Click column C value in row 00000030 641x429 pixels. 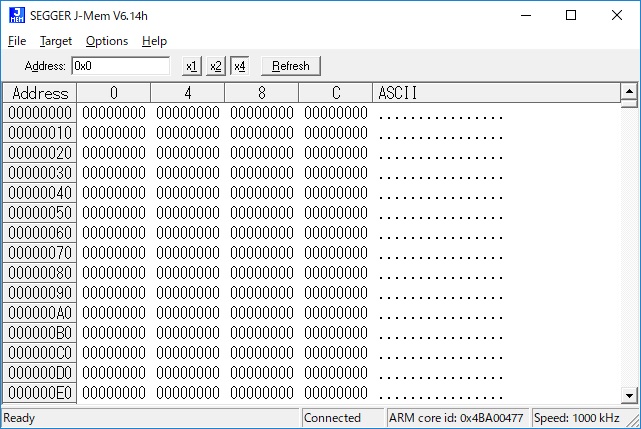[x=336, y=173]
